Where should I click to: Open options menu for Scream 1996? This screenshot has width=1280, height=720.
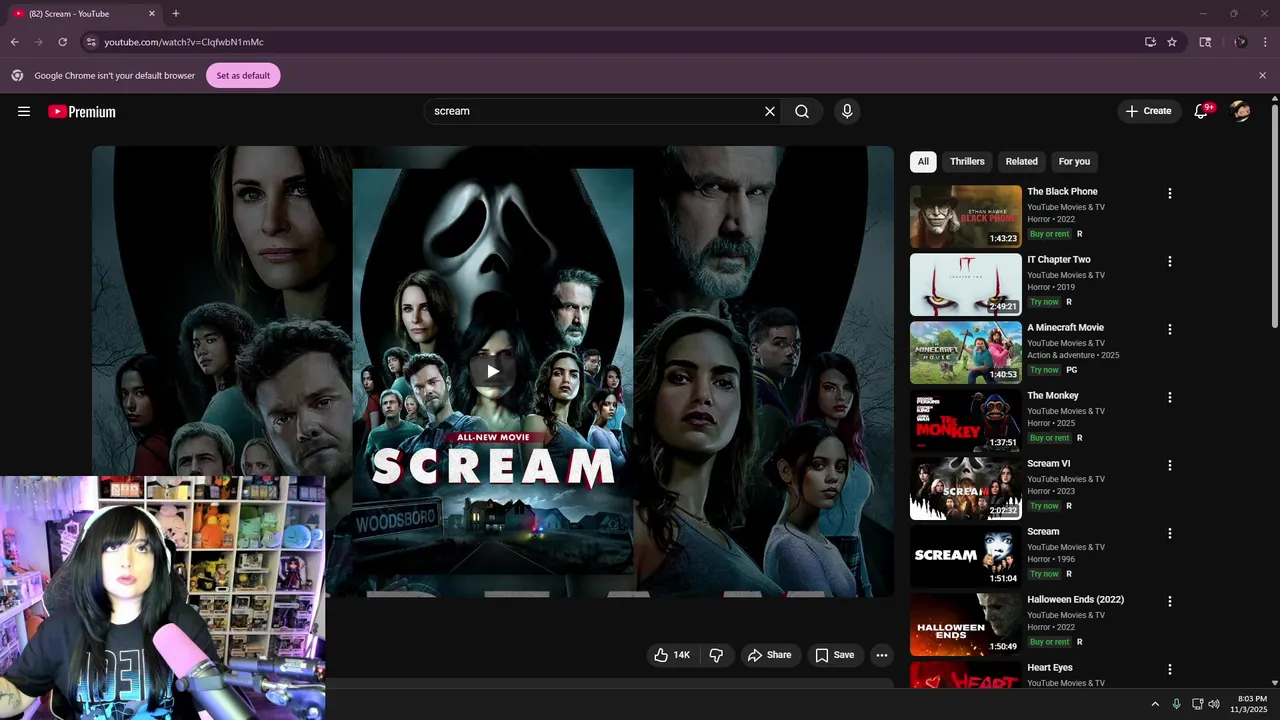coord(1170,534)
